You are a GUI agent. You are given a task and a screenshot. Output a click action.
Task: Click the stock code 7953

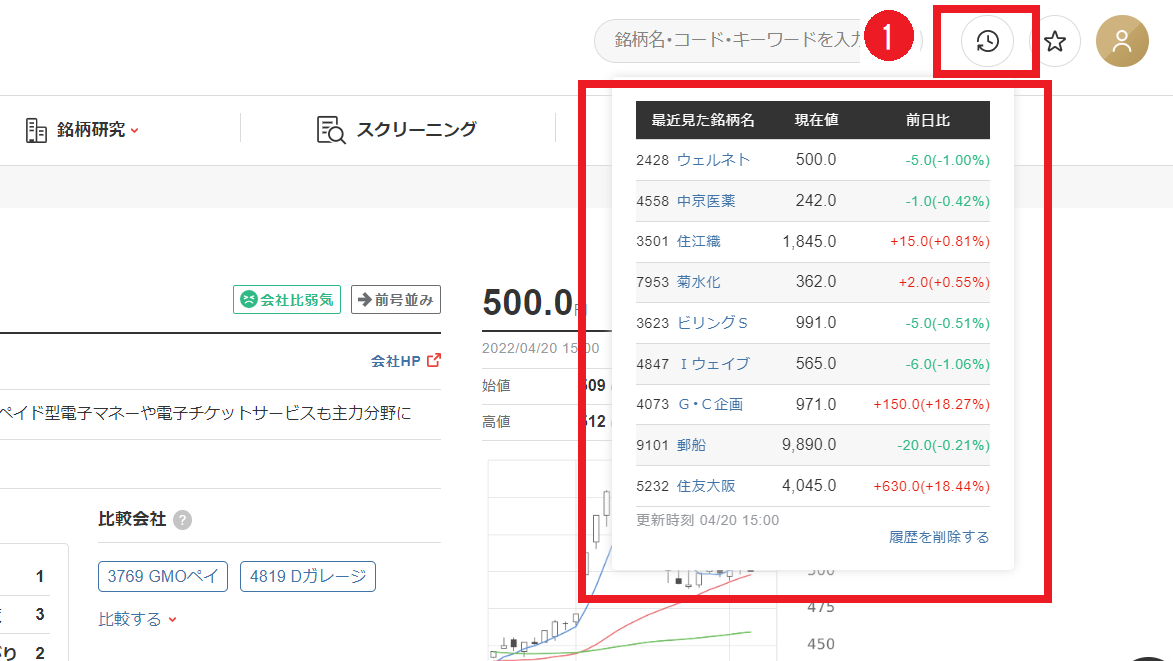coord(652,282)
